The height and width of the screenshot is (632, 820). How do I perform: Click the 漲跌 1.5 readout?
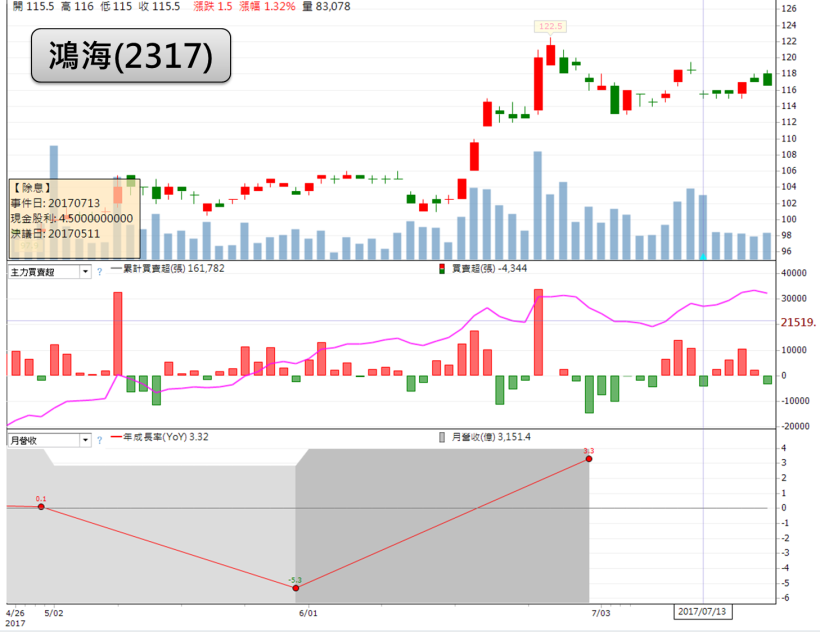(x=213, y=7)
